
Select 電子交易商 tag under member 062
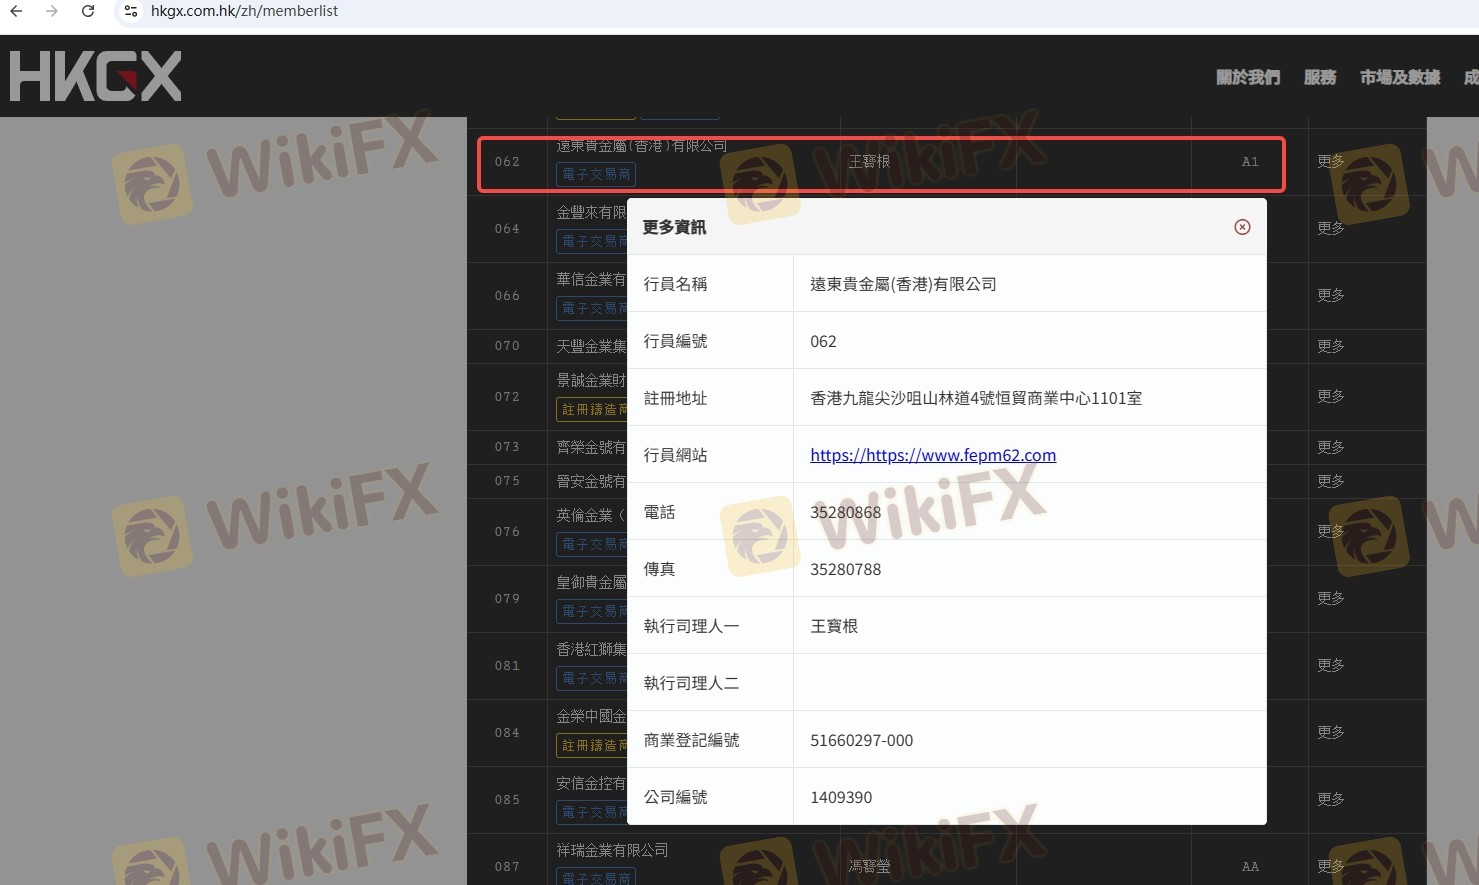pos(596,174)
